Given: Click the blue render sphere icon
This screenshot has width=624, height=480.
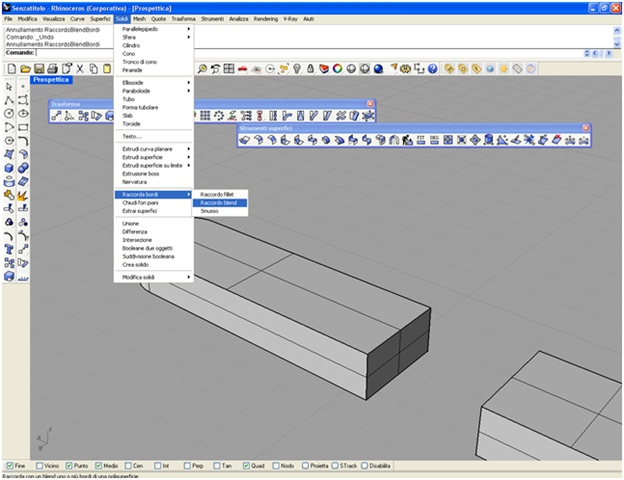Looking at the screenshot, I should tap(378, 69).
